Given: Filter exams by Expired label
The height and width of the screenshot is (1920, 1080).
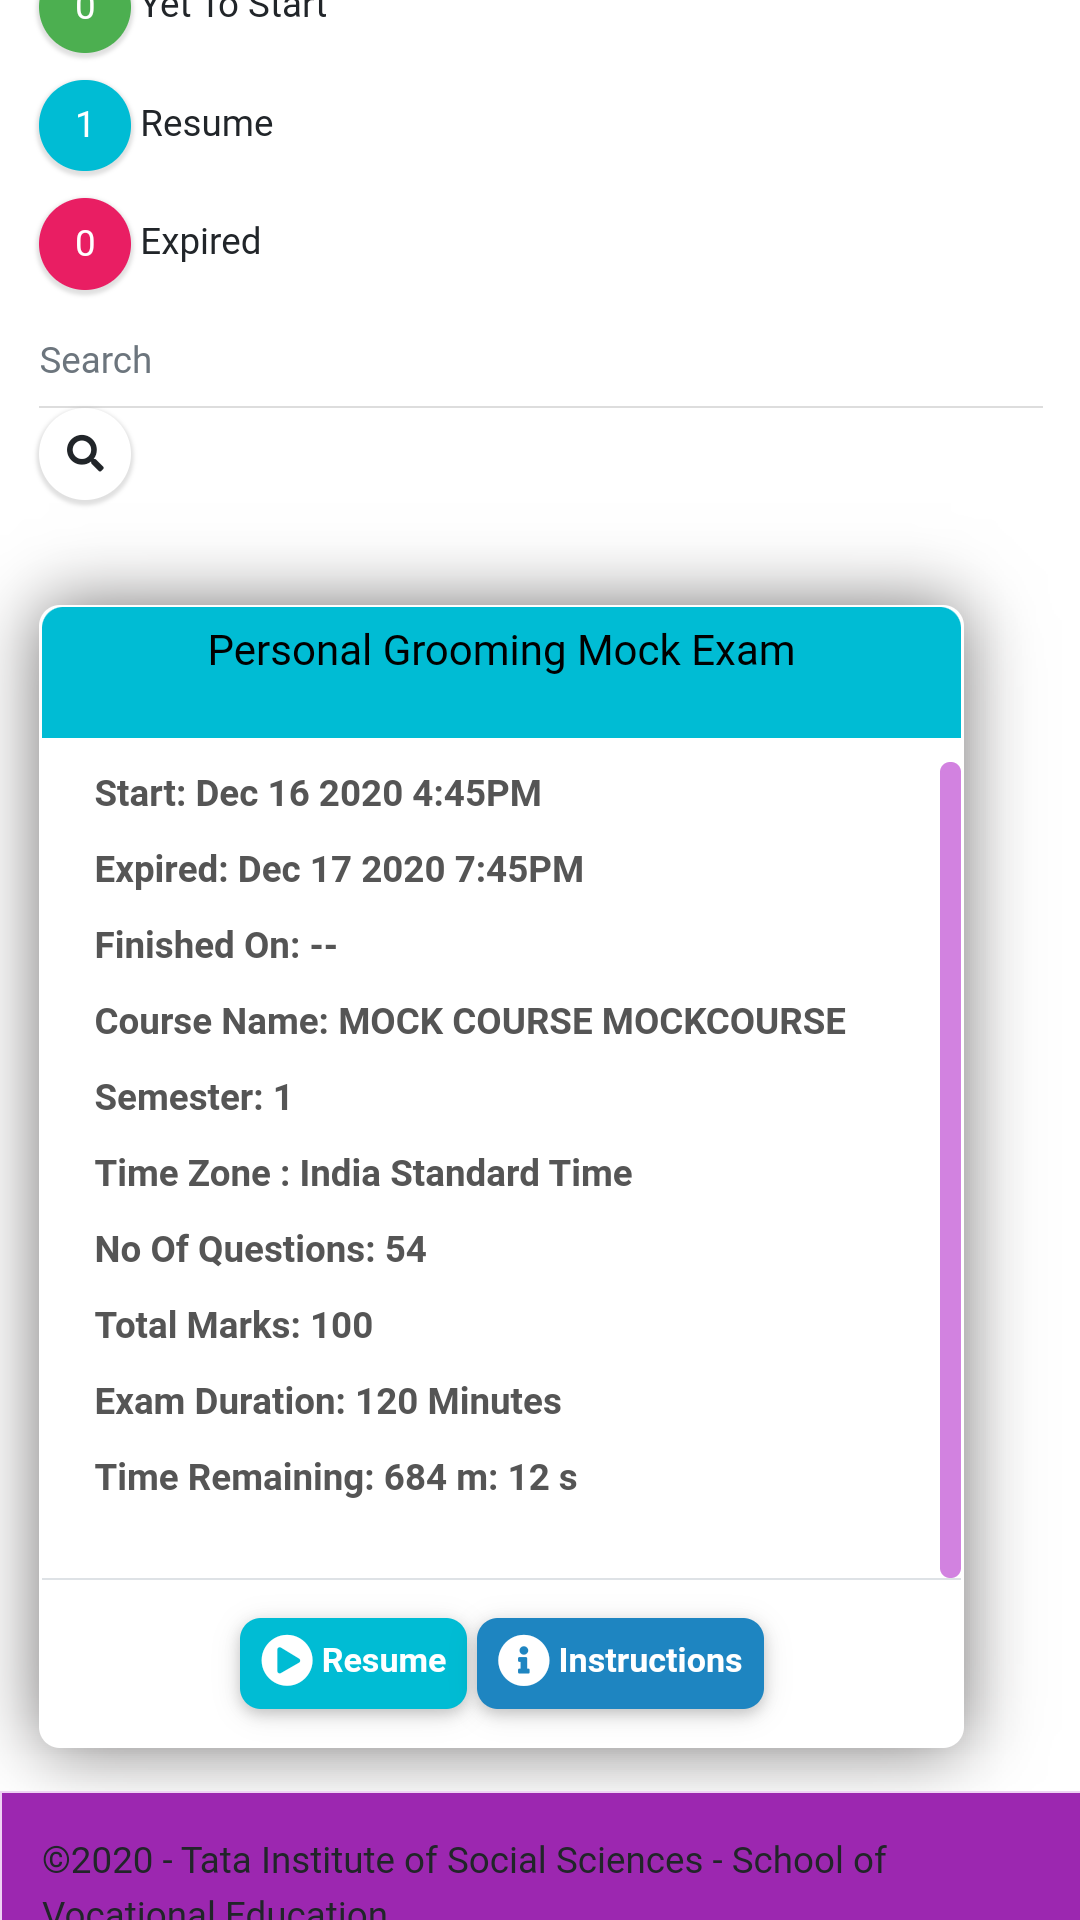Looking at the screenshot, I should (x=201, y=242).
